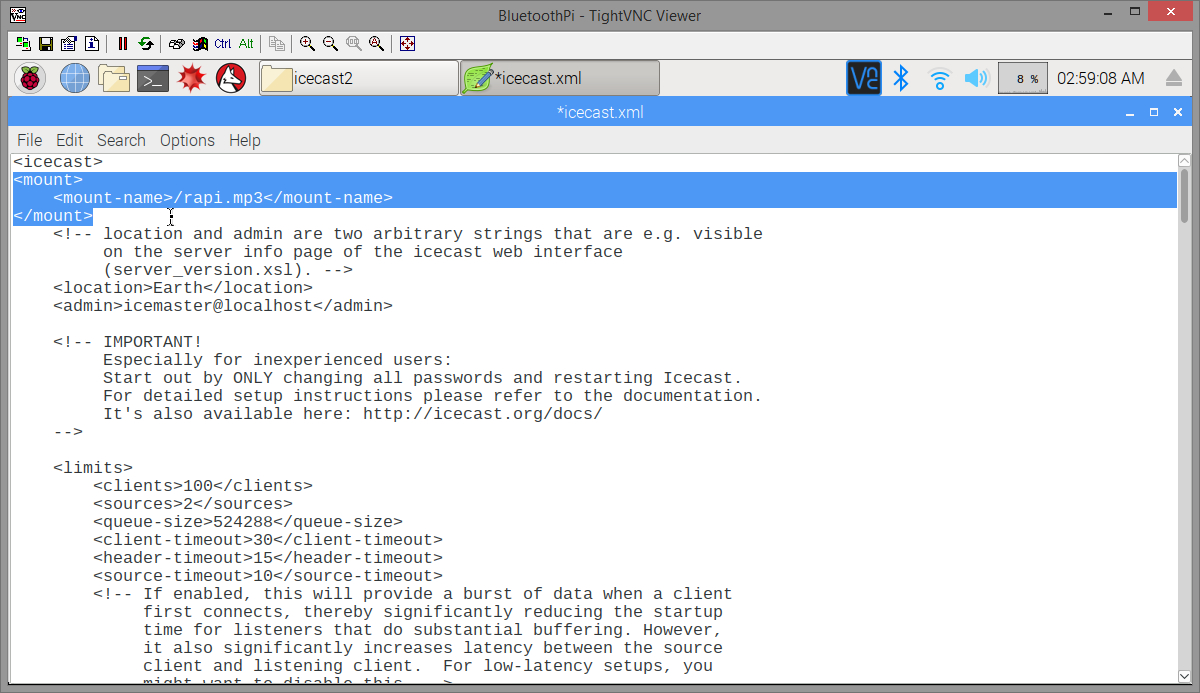
Task: Click the CPU usage 8 % monitor
Action: click(1023, 78)
